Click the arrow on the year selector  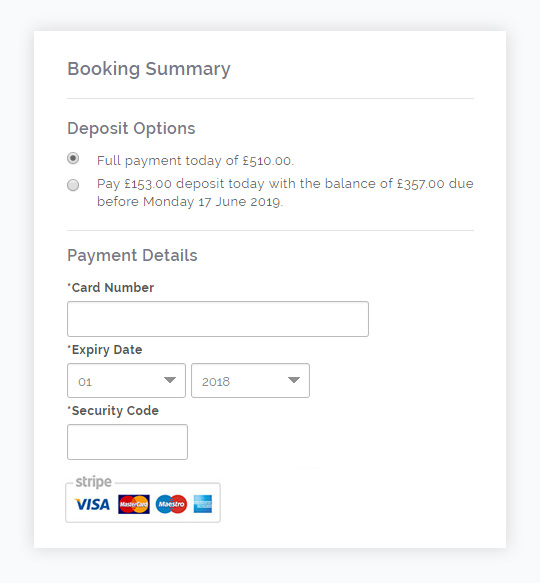coord(294,380)
